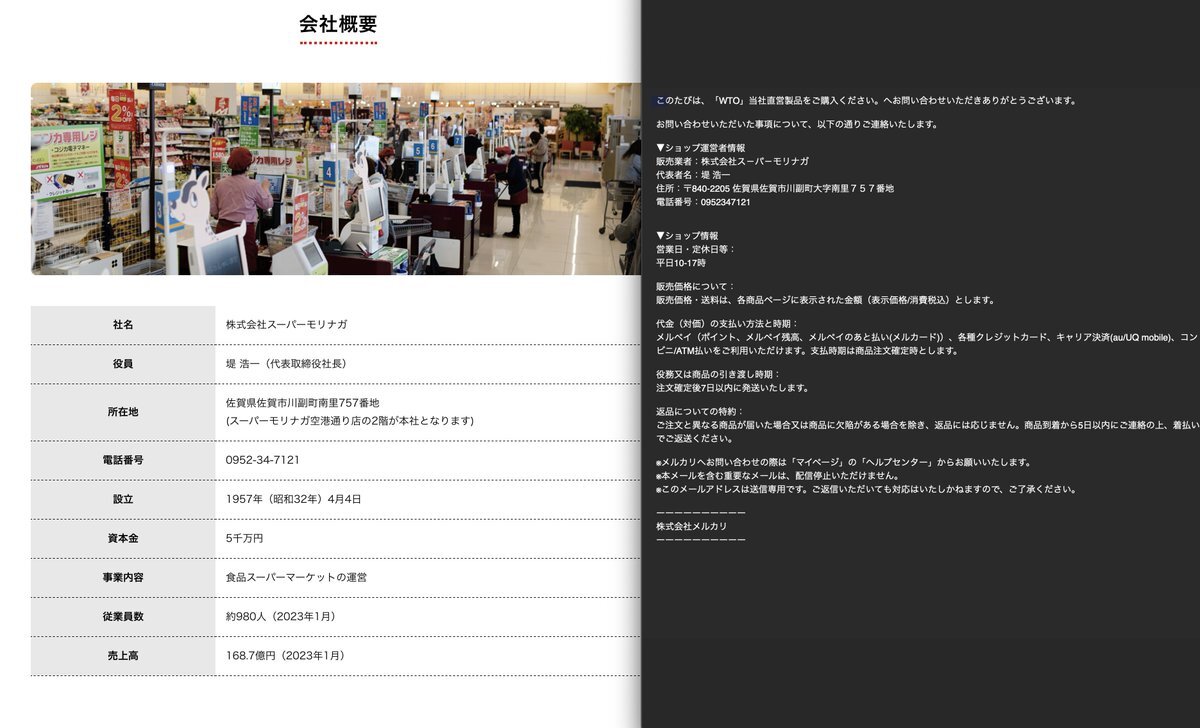Select the 社名 row label
Screen dimensions: 1200x728
coord(123,325)
